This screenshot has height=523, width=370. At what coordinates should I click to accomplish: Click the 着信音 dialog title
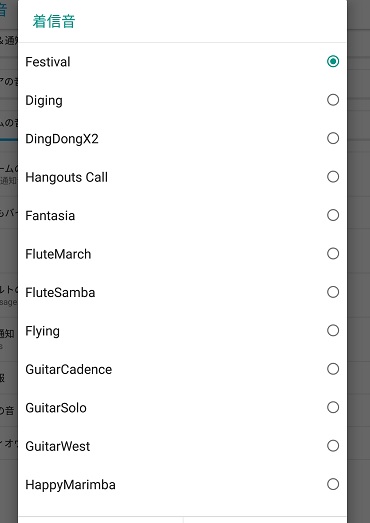tap(54, 21)
